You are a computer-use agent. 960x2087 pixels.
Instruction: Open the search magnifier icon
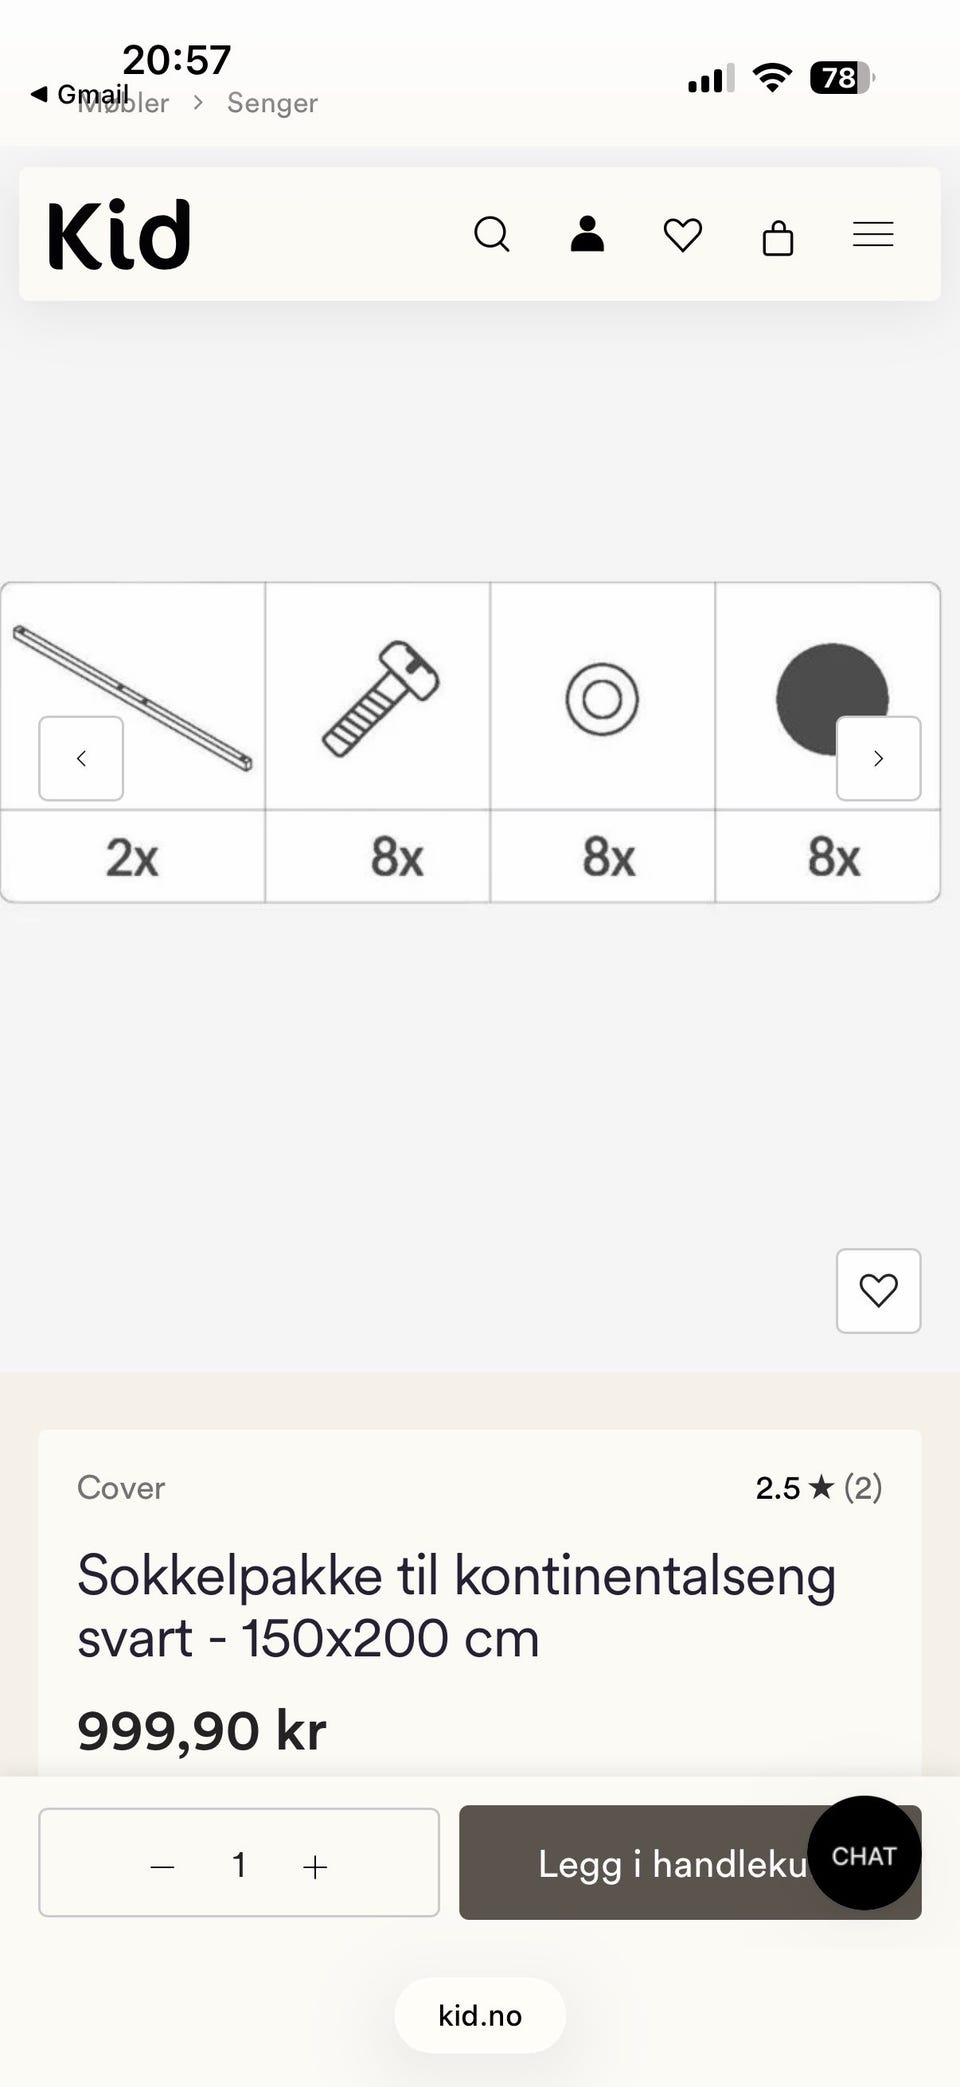491,235
